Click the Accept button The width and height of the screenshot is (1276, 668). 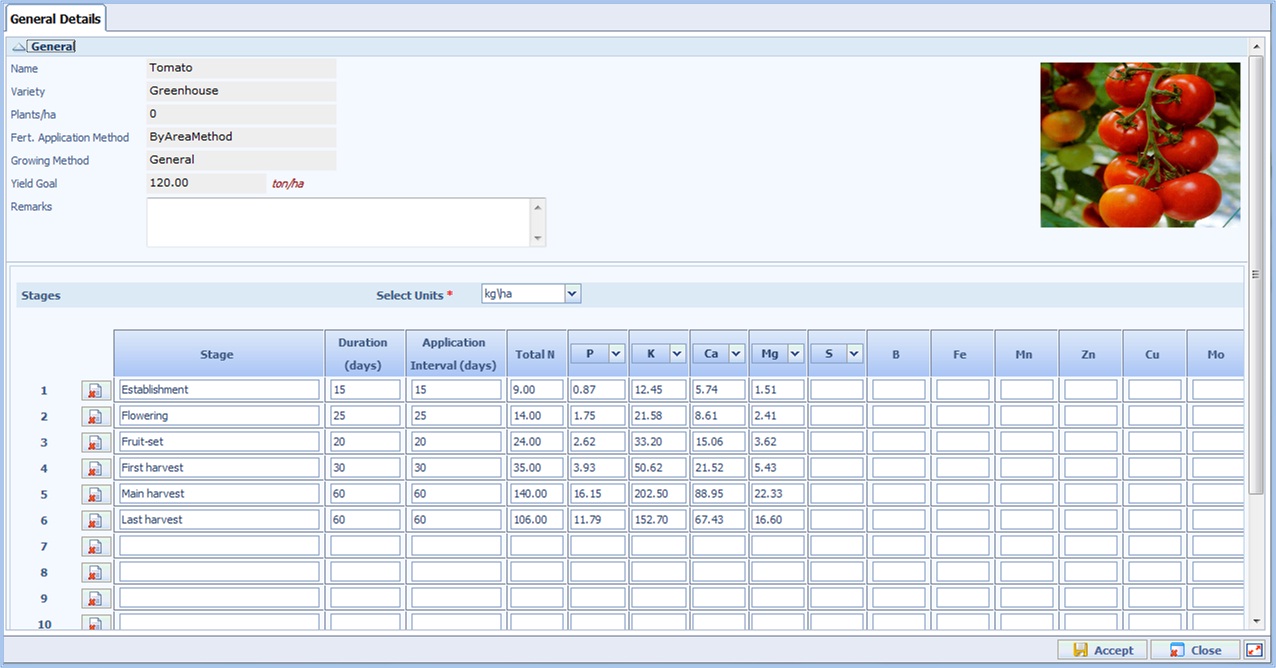pyautogui.click(x=1103, y=650)
